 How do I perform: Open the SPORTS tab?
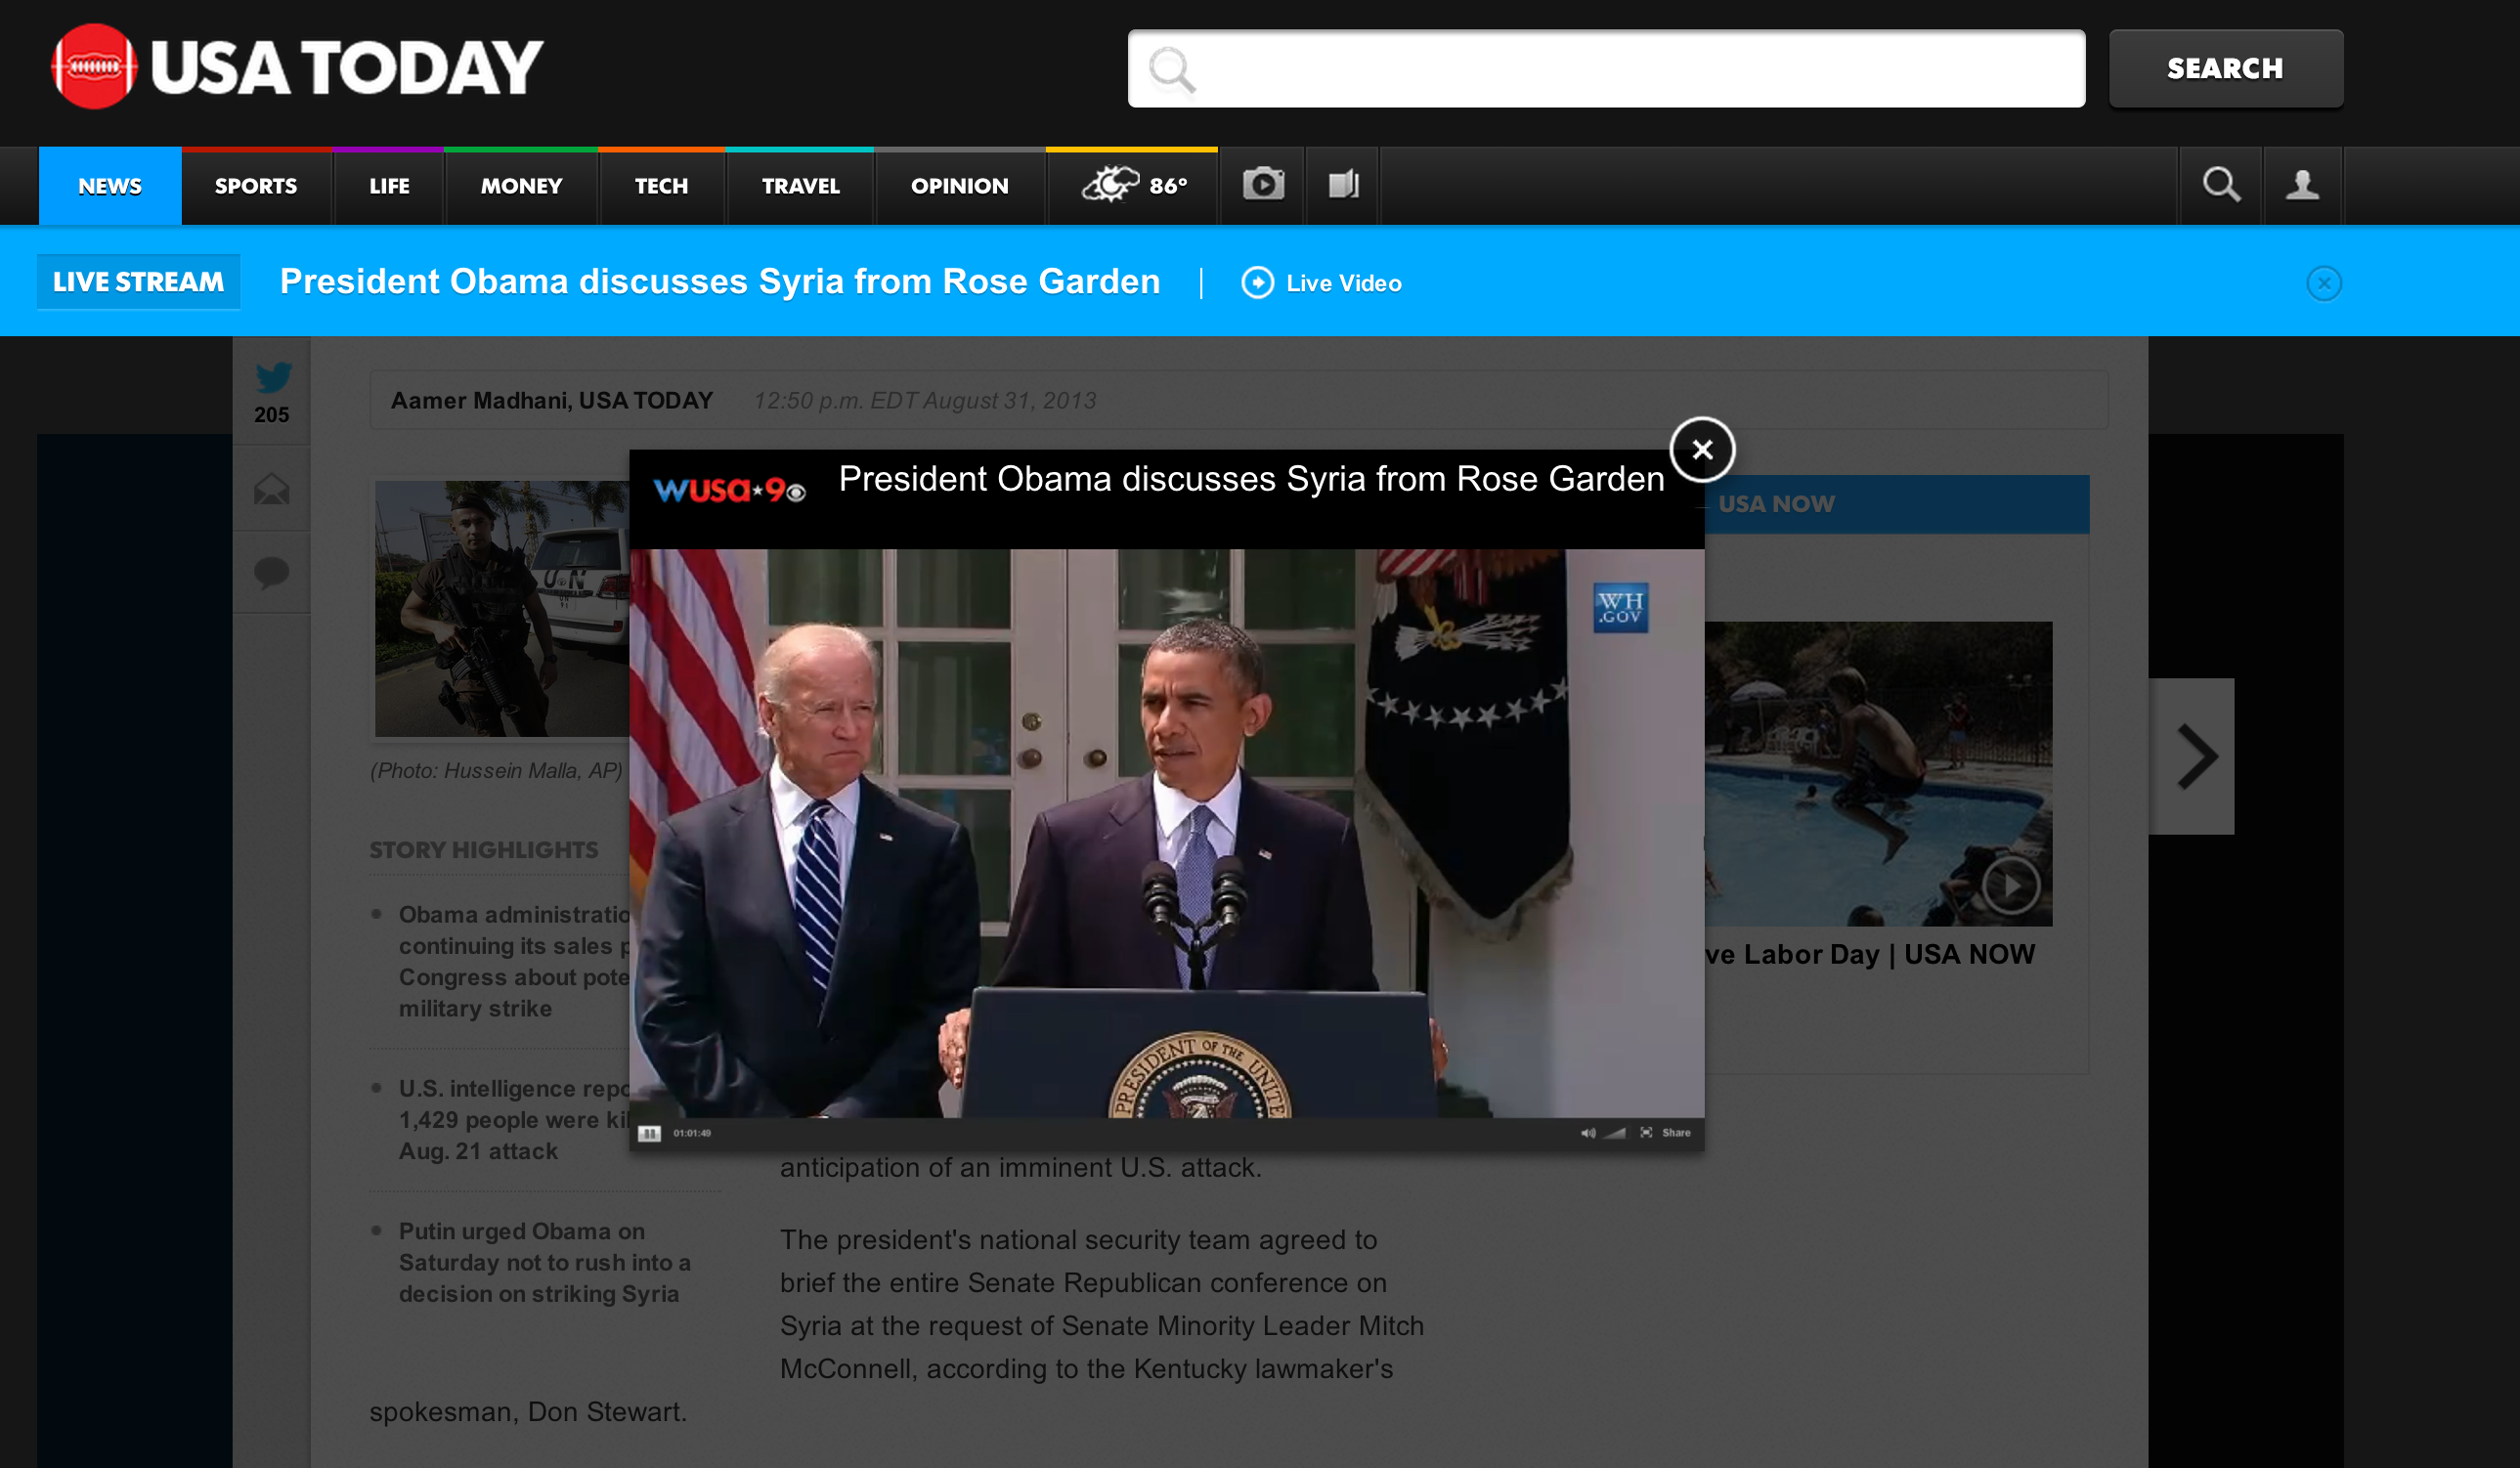(x=256, y=186)
